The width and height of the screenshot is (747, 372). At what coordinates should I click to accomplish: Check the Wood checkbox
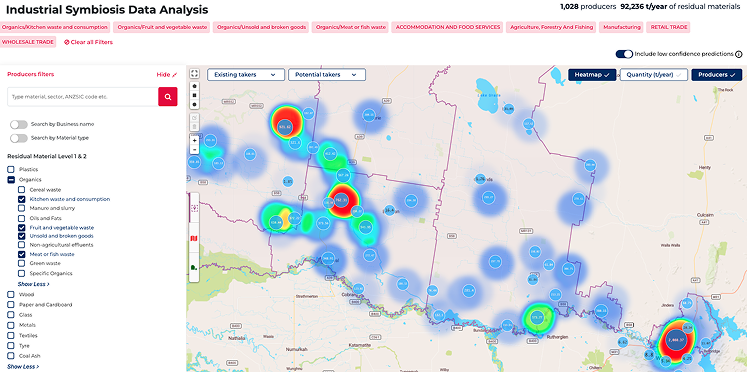[x=10, y=294]
